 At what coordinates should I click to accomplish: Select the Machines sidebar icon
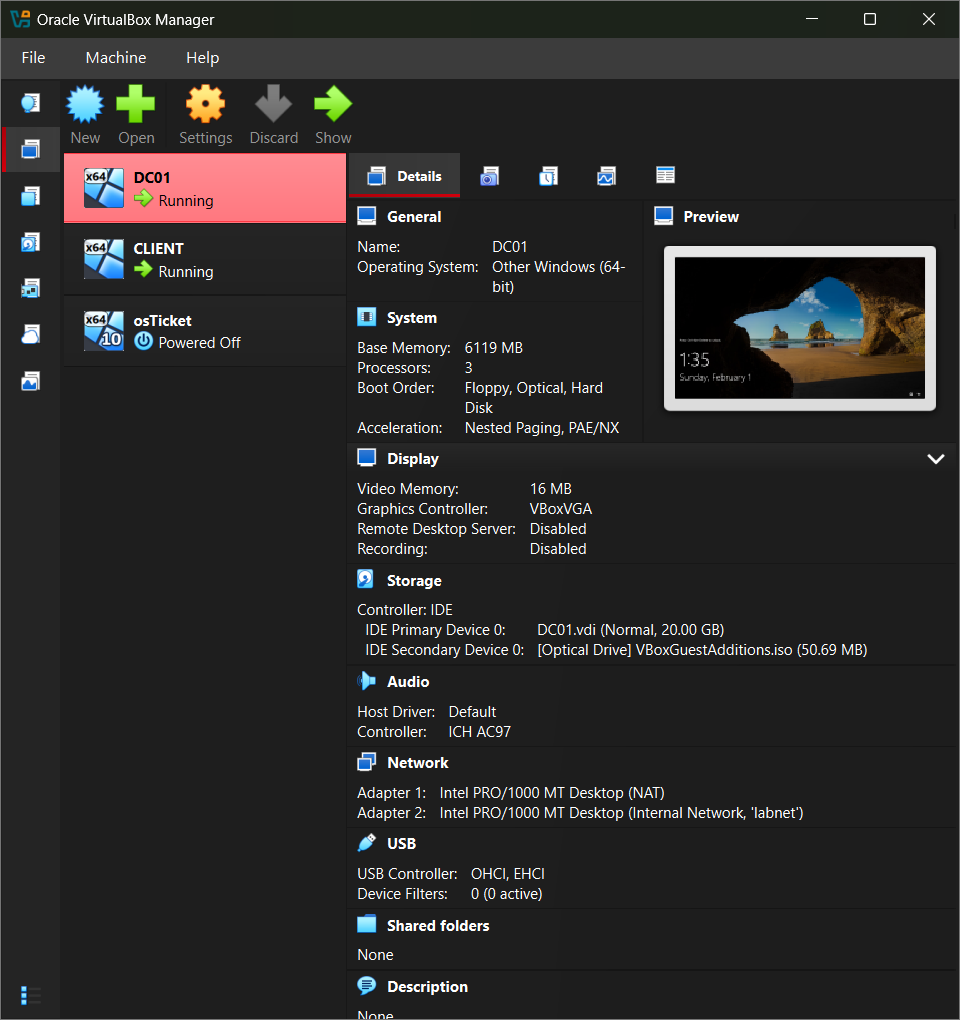31,150
